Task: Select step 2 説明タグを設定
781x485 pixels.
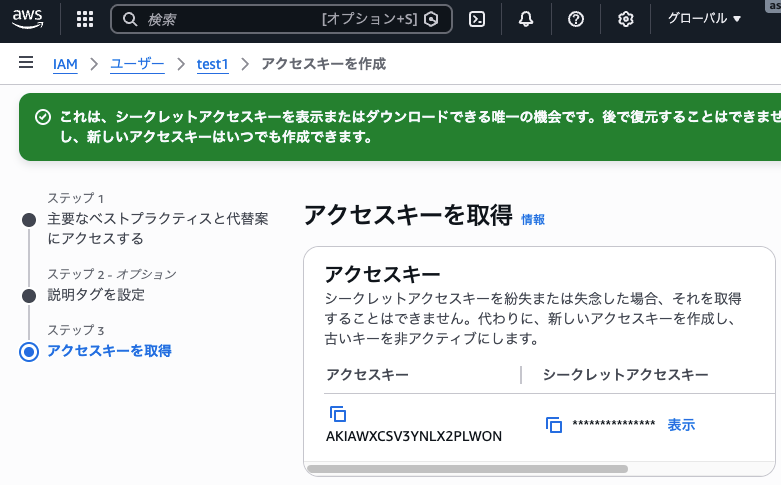Action: pos(96,295)
